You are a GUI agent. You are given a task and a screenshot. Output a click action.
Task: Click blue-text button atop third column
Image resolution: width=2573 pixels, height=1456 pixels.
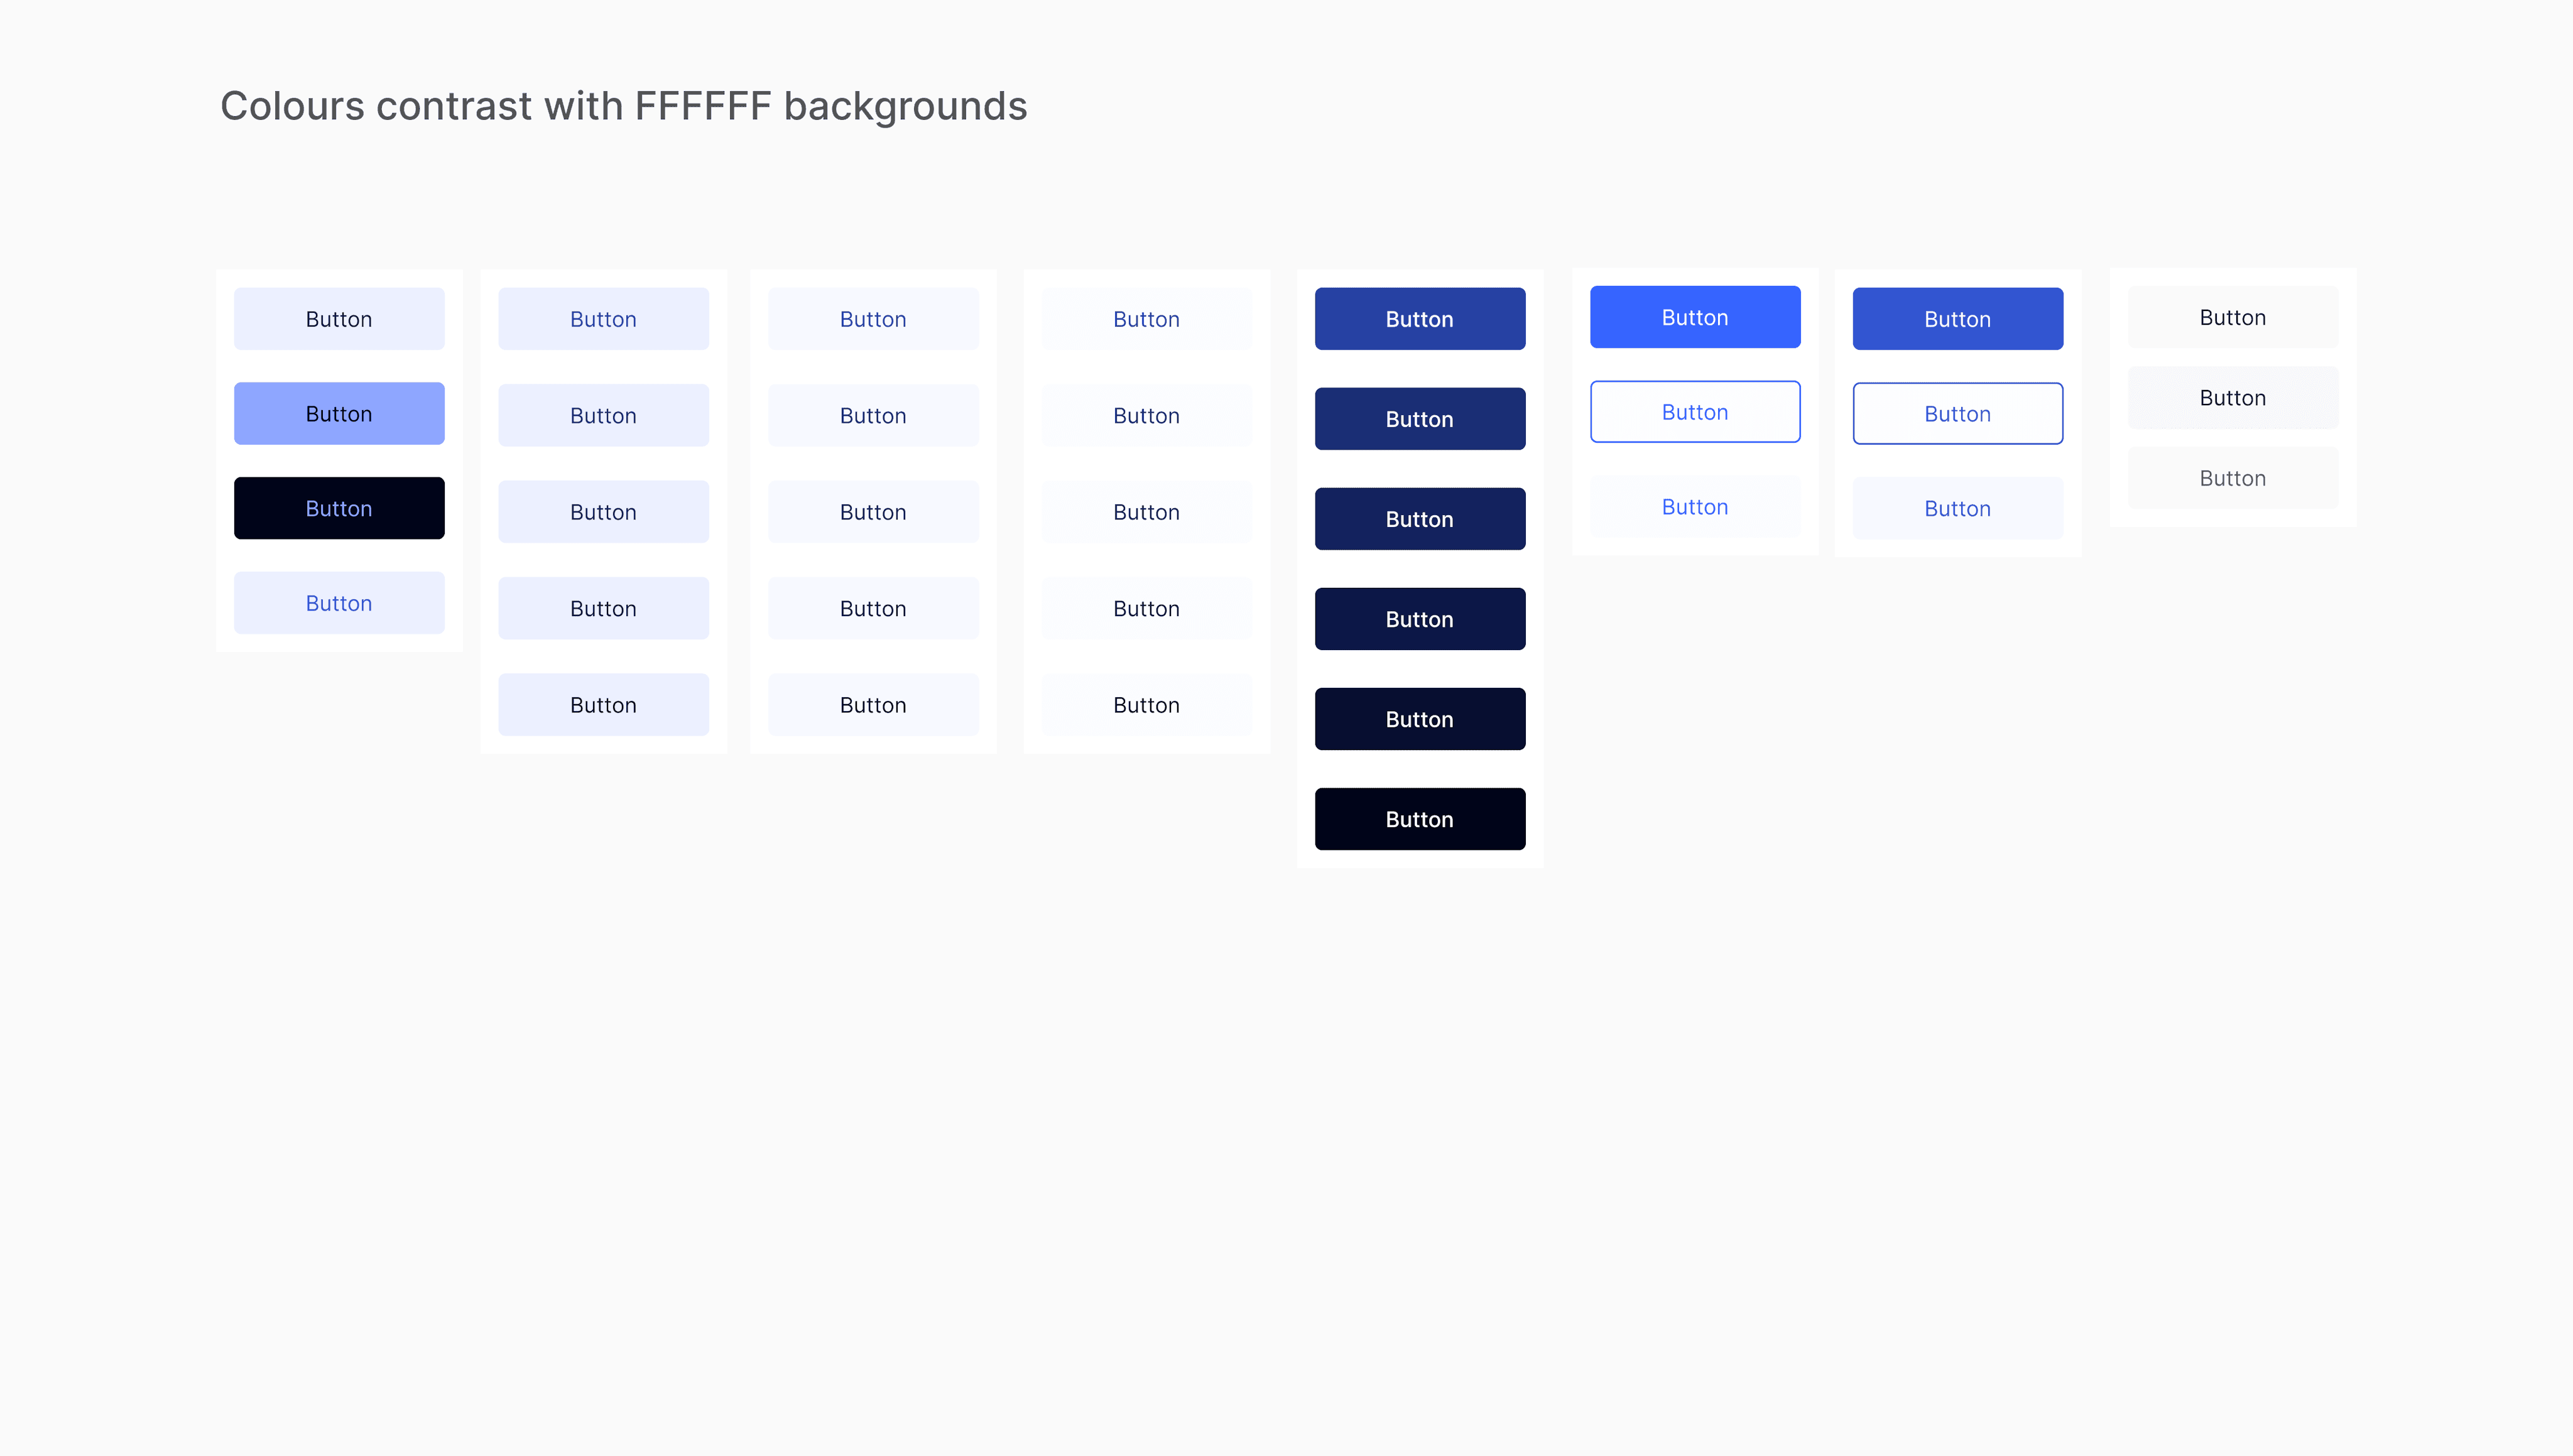click(x=873, y=319)
